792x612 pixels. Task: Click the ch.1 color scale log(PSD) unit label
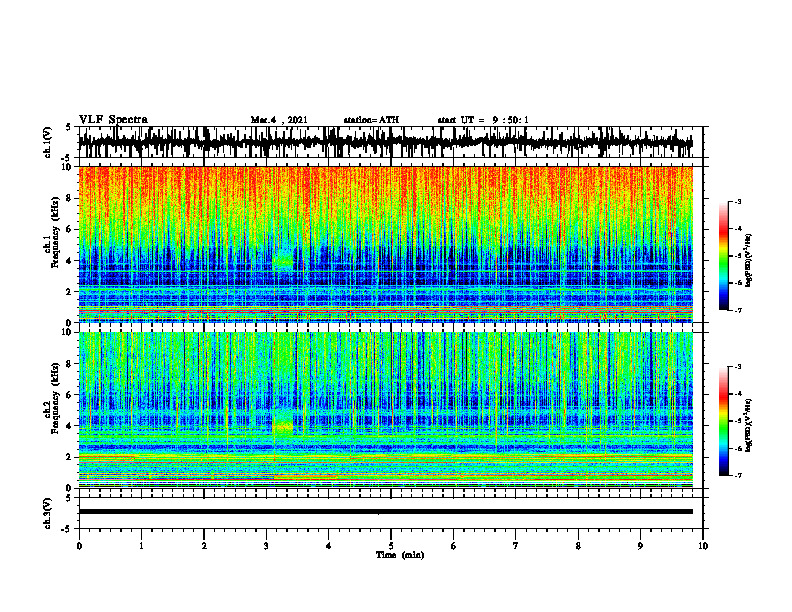click(749, 260)
